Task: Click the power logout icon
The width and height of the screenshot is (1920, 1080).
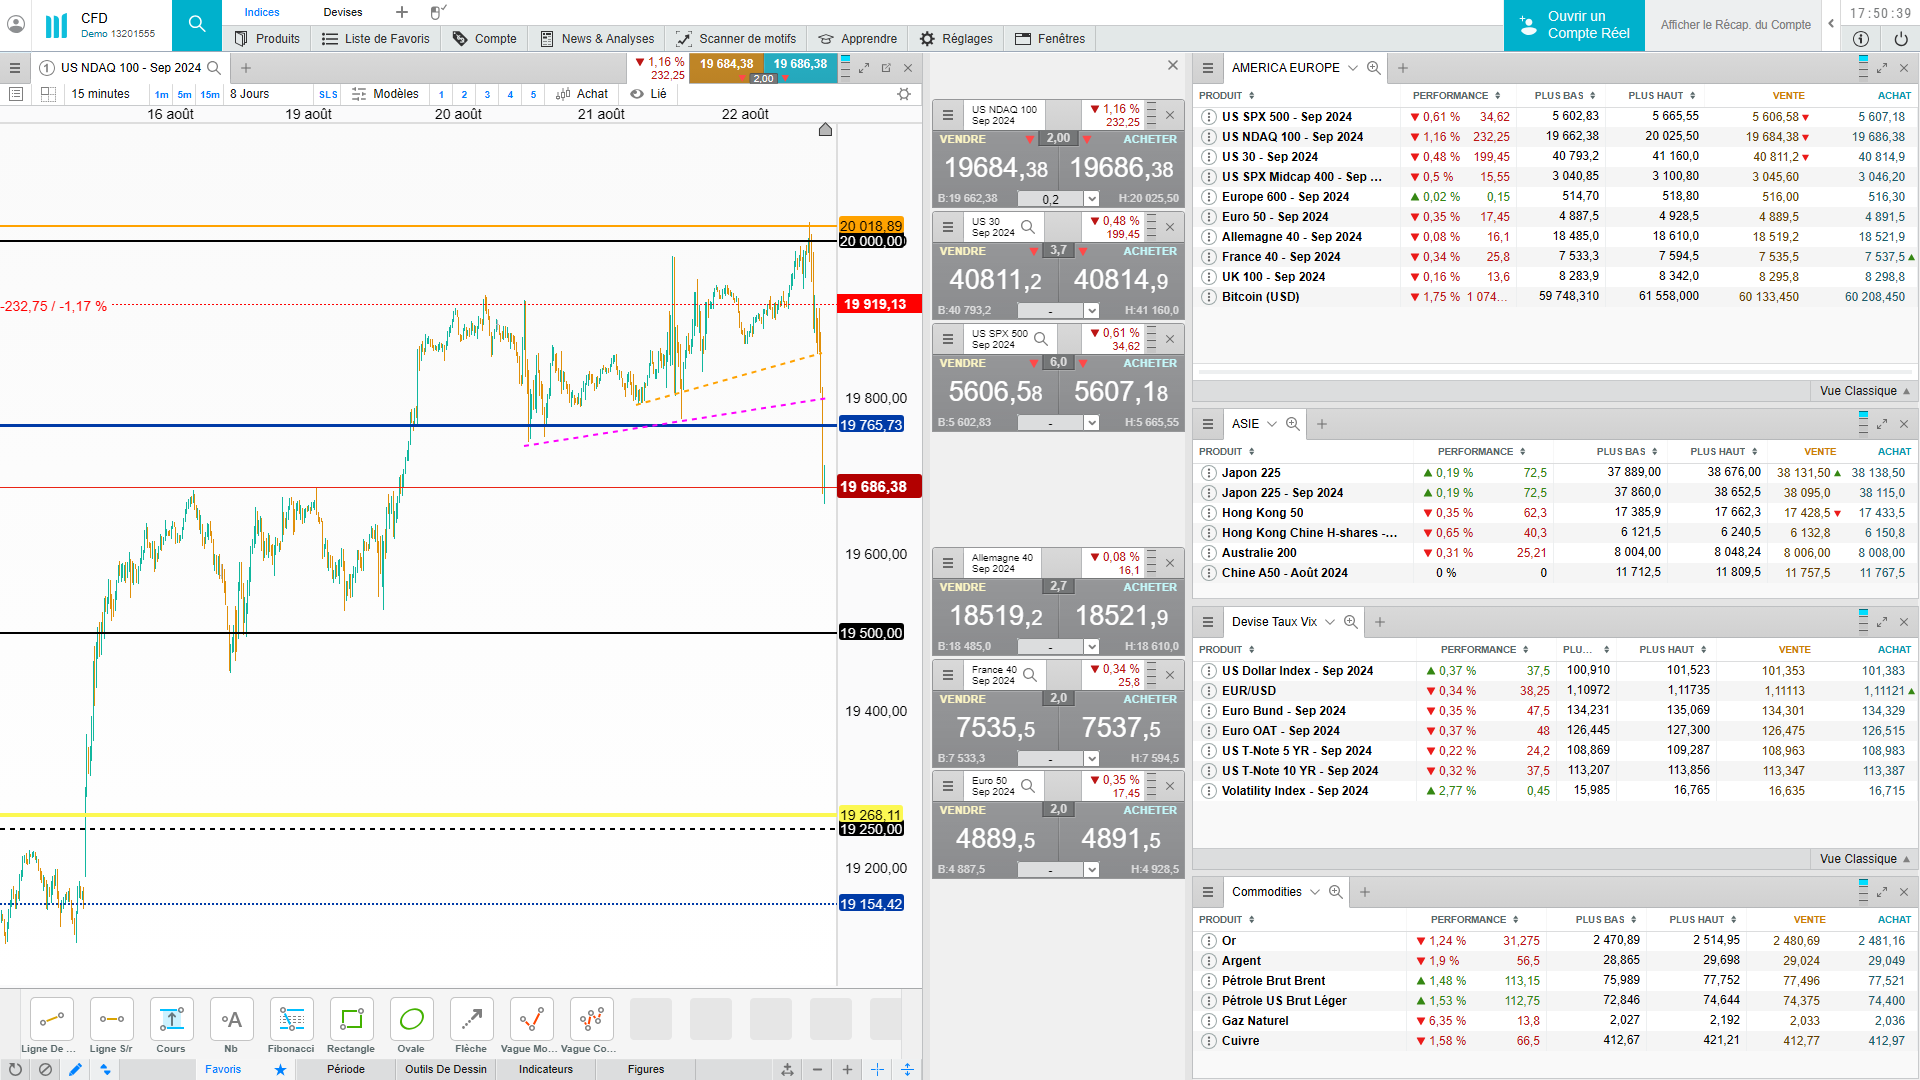Action: tap(1900, 39)
